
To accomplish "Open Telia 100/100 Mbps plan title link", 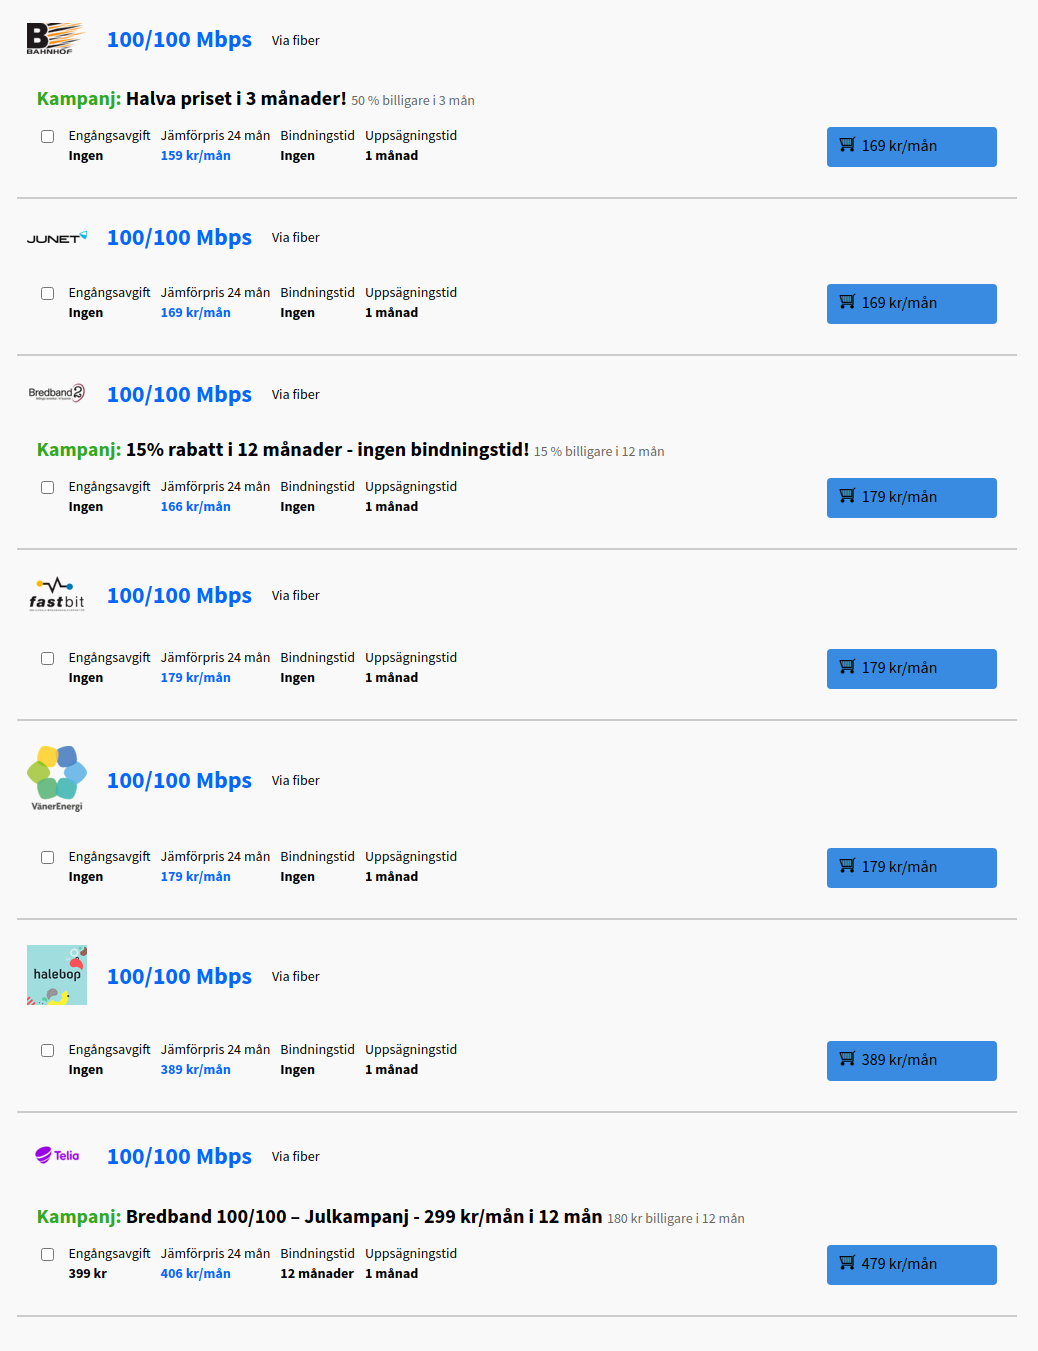I will 179,1157.
